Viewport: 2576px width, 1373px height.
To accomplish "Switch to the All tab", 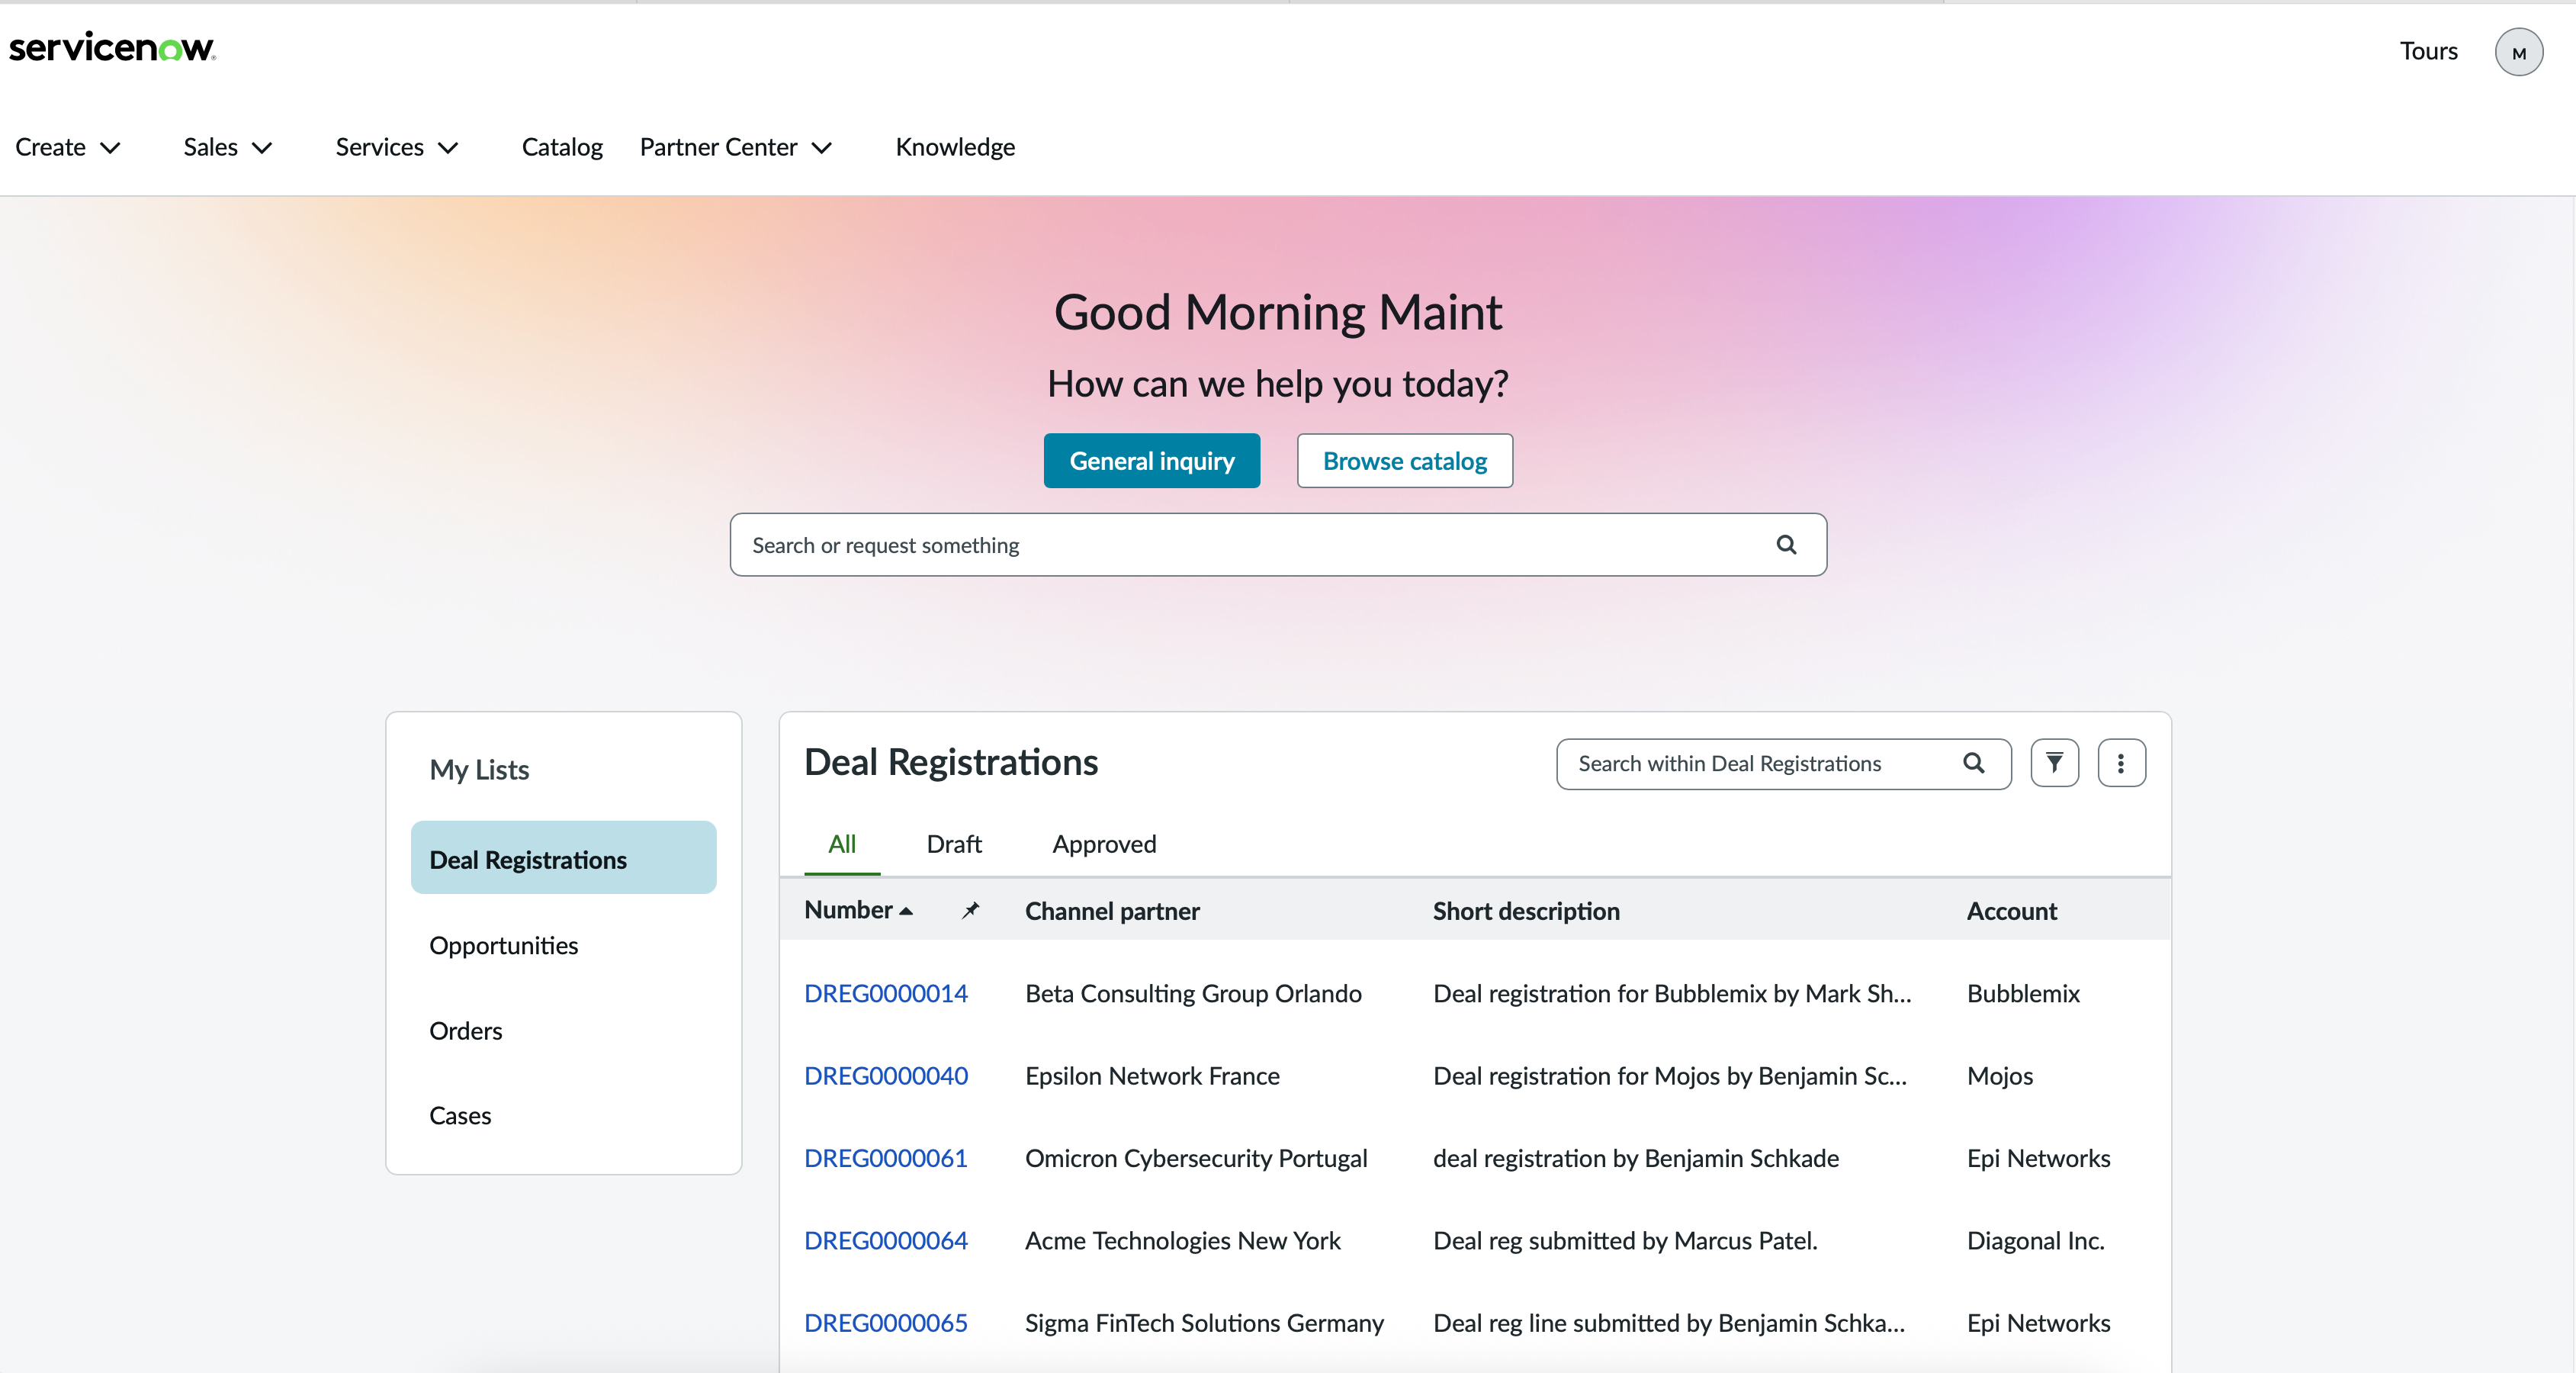I will (842, 844).
